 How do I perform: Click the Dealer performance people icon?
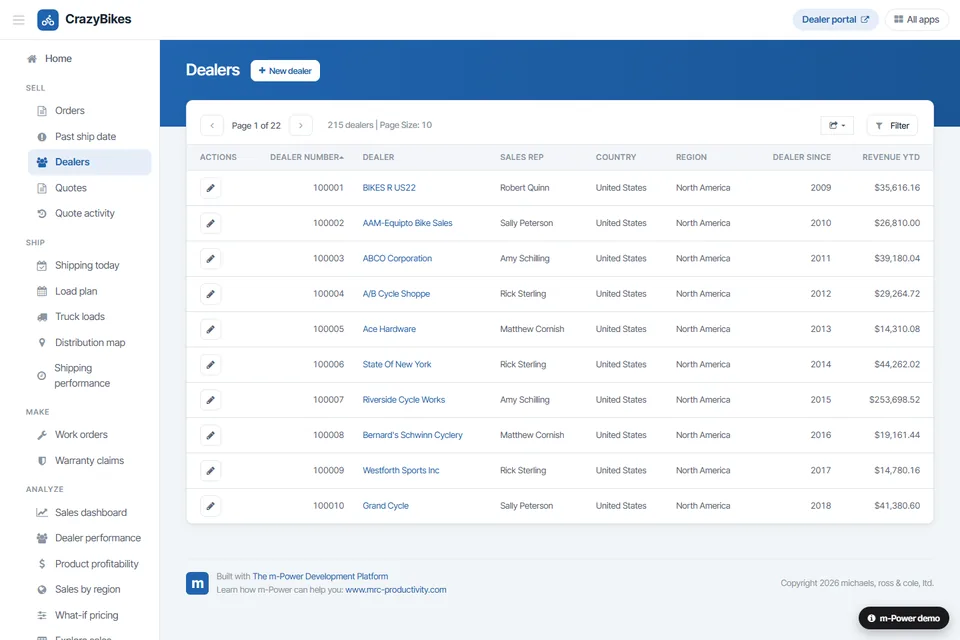(x=42, y=538)
